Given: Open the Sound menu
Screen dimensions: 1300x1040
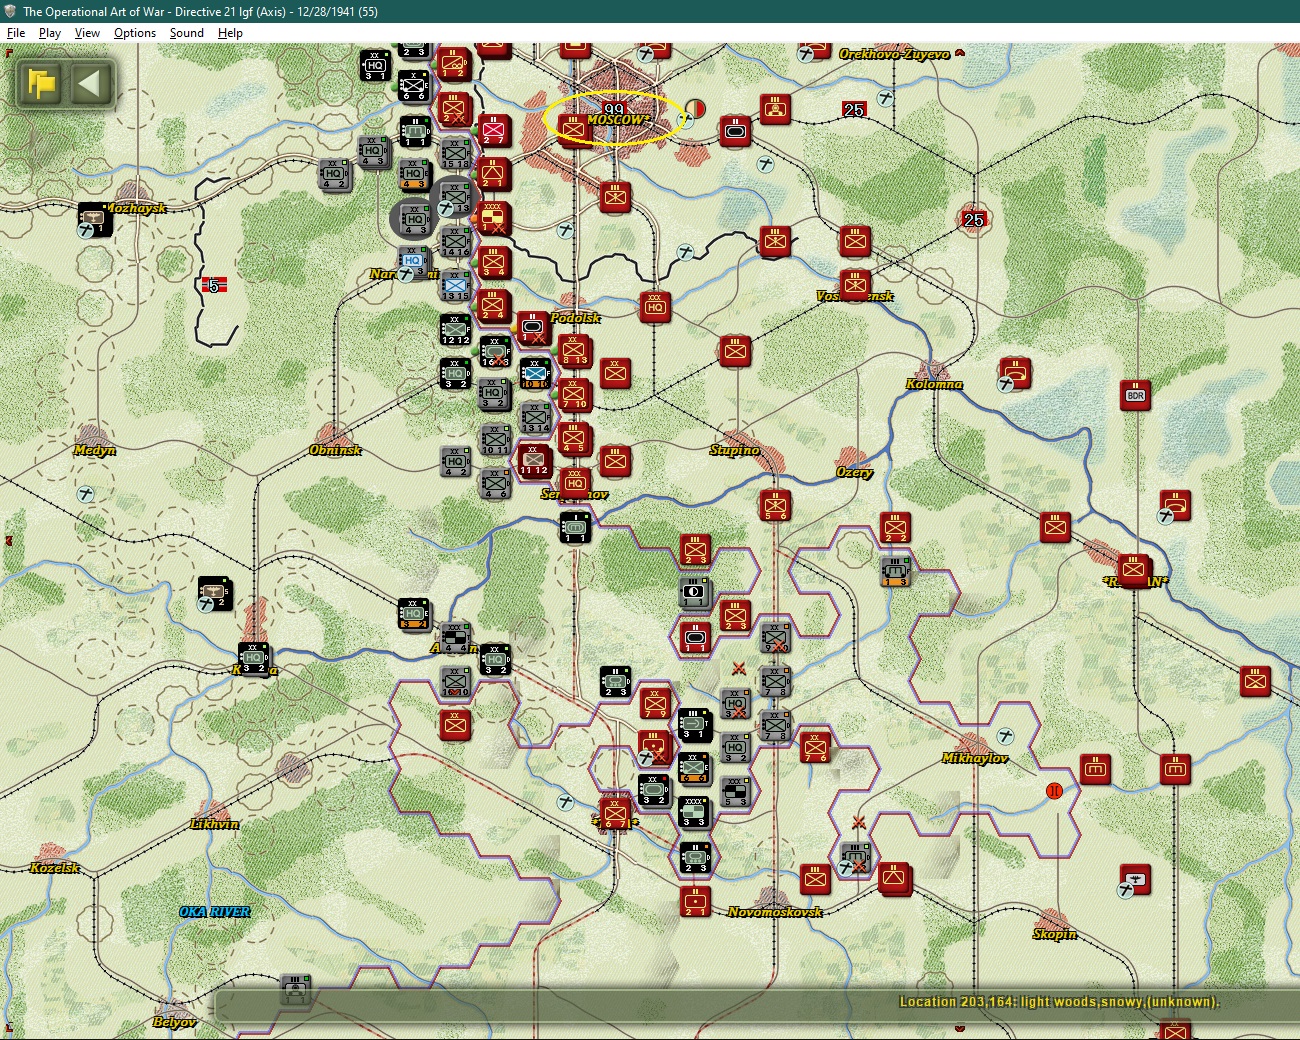Looking at the screenshot, I should (x=187, y=33).
